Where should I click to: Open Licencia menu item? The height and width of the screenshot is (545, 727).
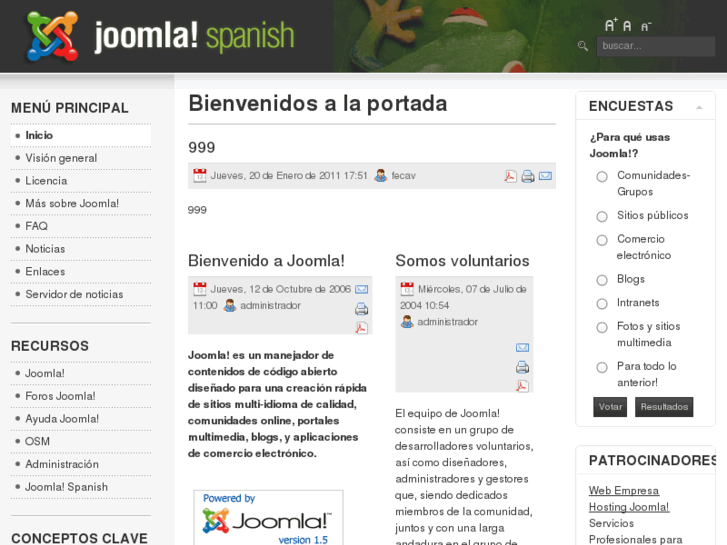[x=81, y=181]
